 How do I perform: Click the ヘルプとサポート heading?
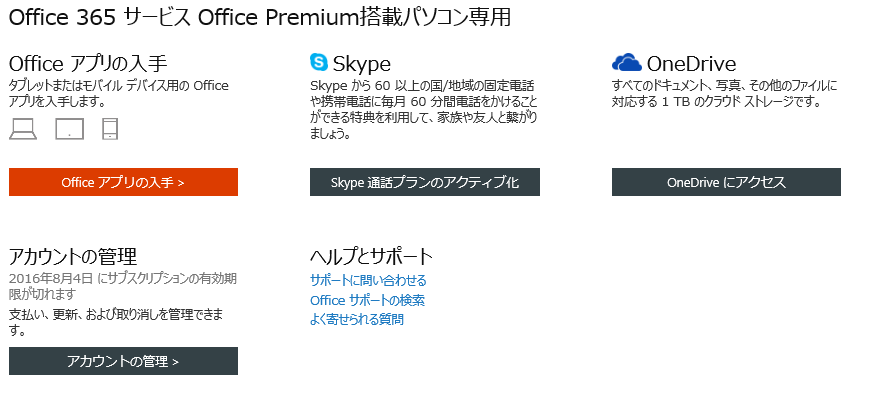click(371, 257)
